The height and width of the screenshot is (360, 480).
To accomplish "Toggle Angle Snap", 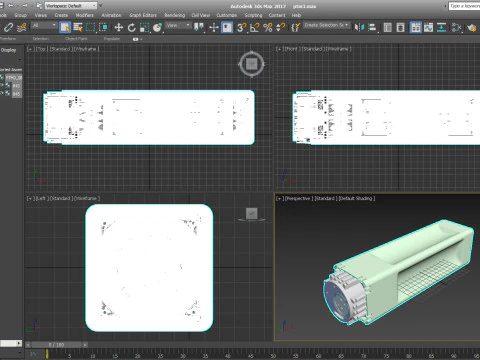I will (255, 27).
